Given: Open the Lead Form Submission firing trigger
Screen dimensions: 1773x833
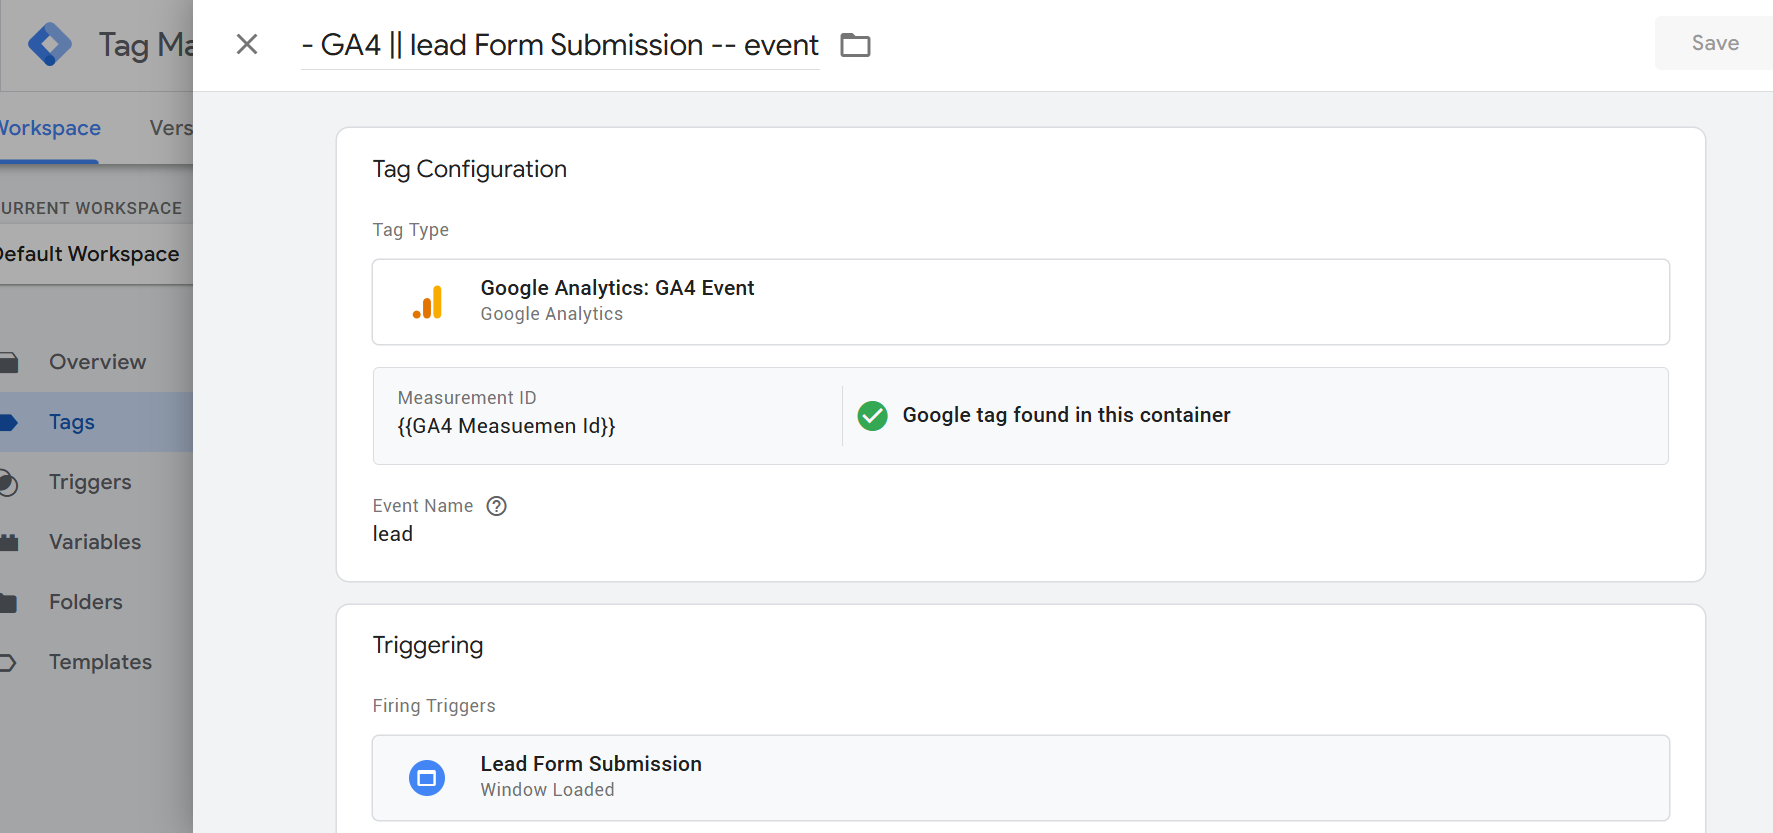Looking at the screenshot, I should click(1021, 778).
